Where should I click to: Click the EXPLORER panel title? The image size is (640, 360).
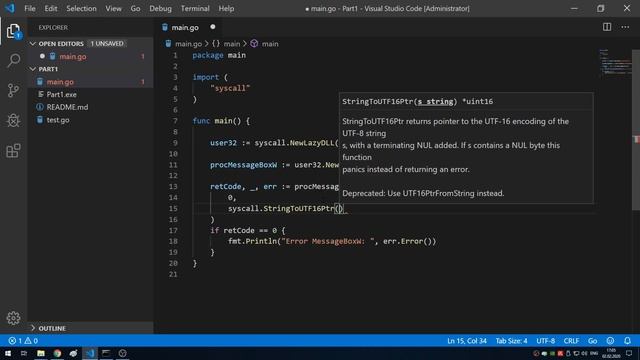pos(53,27)
